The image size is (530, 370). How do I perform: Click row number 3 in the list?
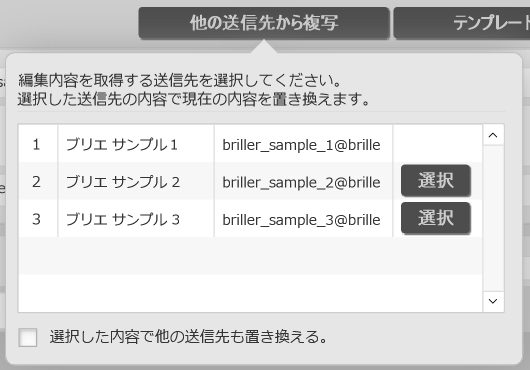[x=38, y=220]
